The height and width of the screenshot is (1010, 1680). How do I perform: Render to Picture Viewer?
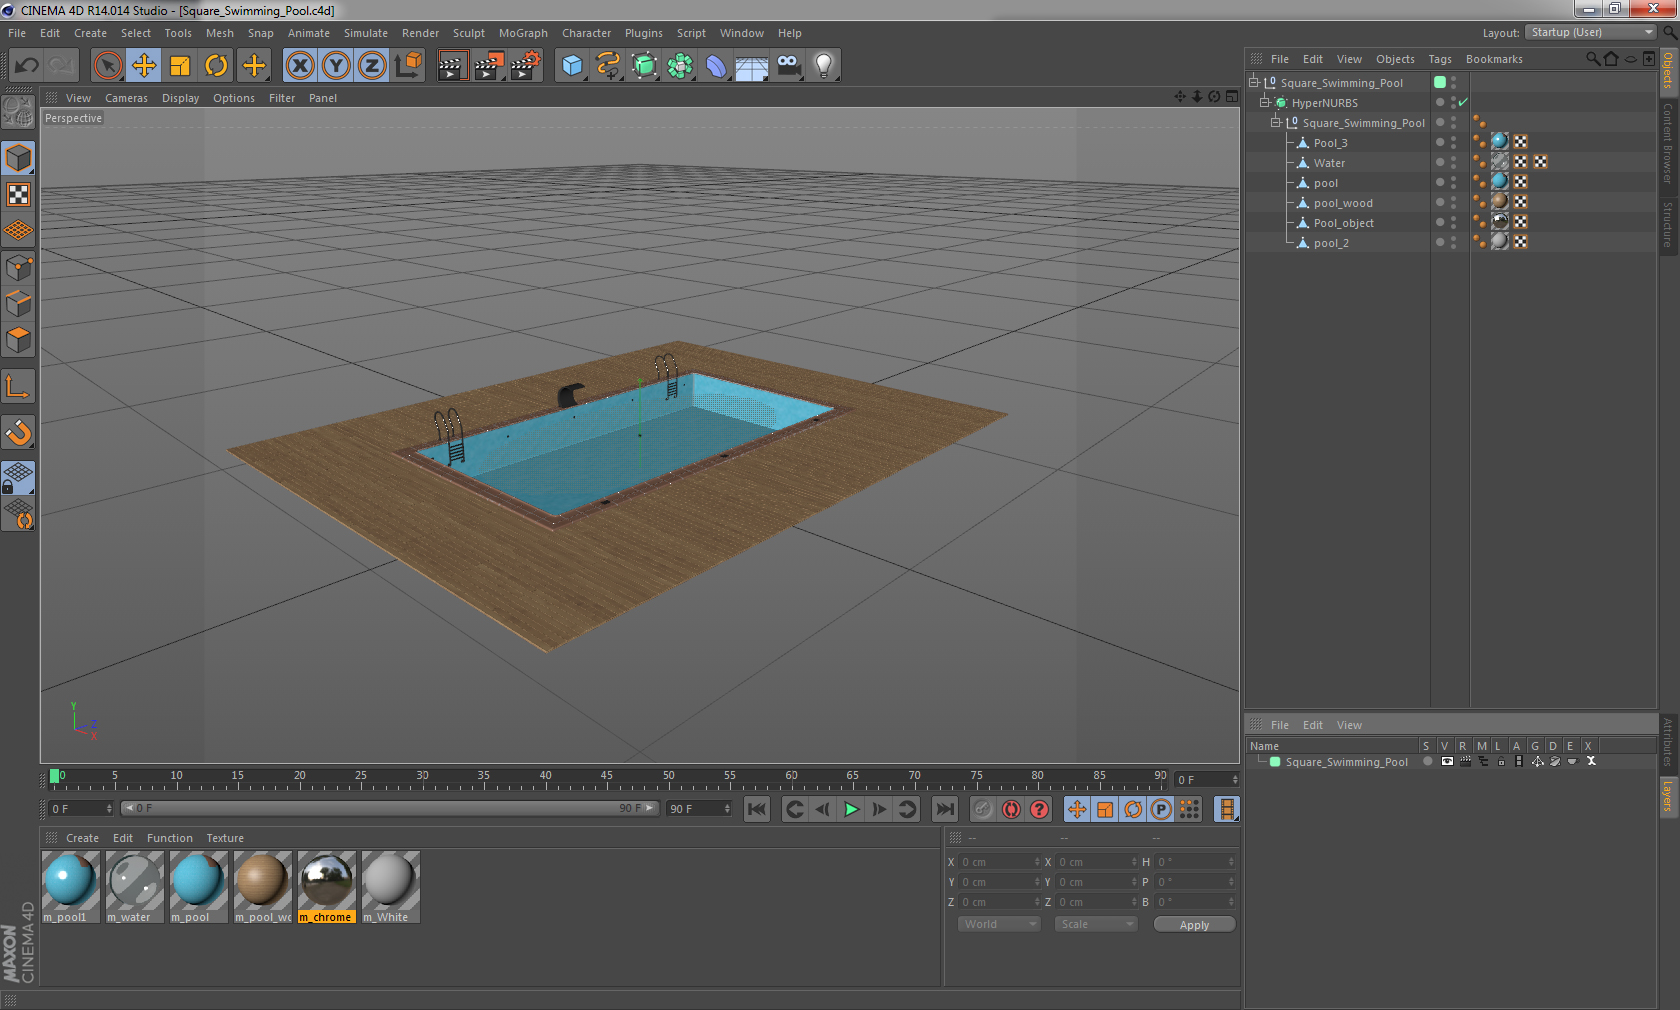489,66
